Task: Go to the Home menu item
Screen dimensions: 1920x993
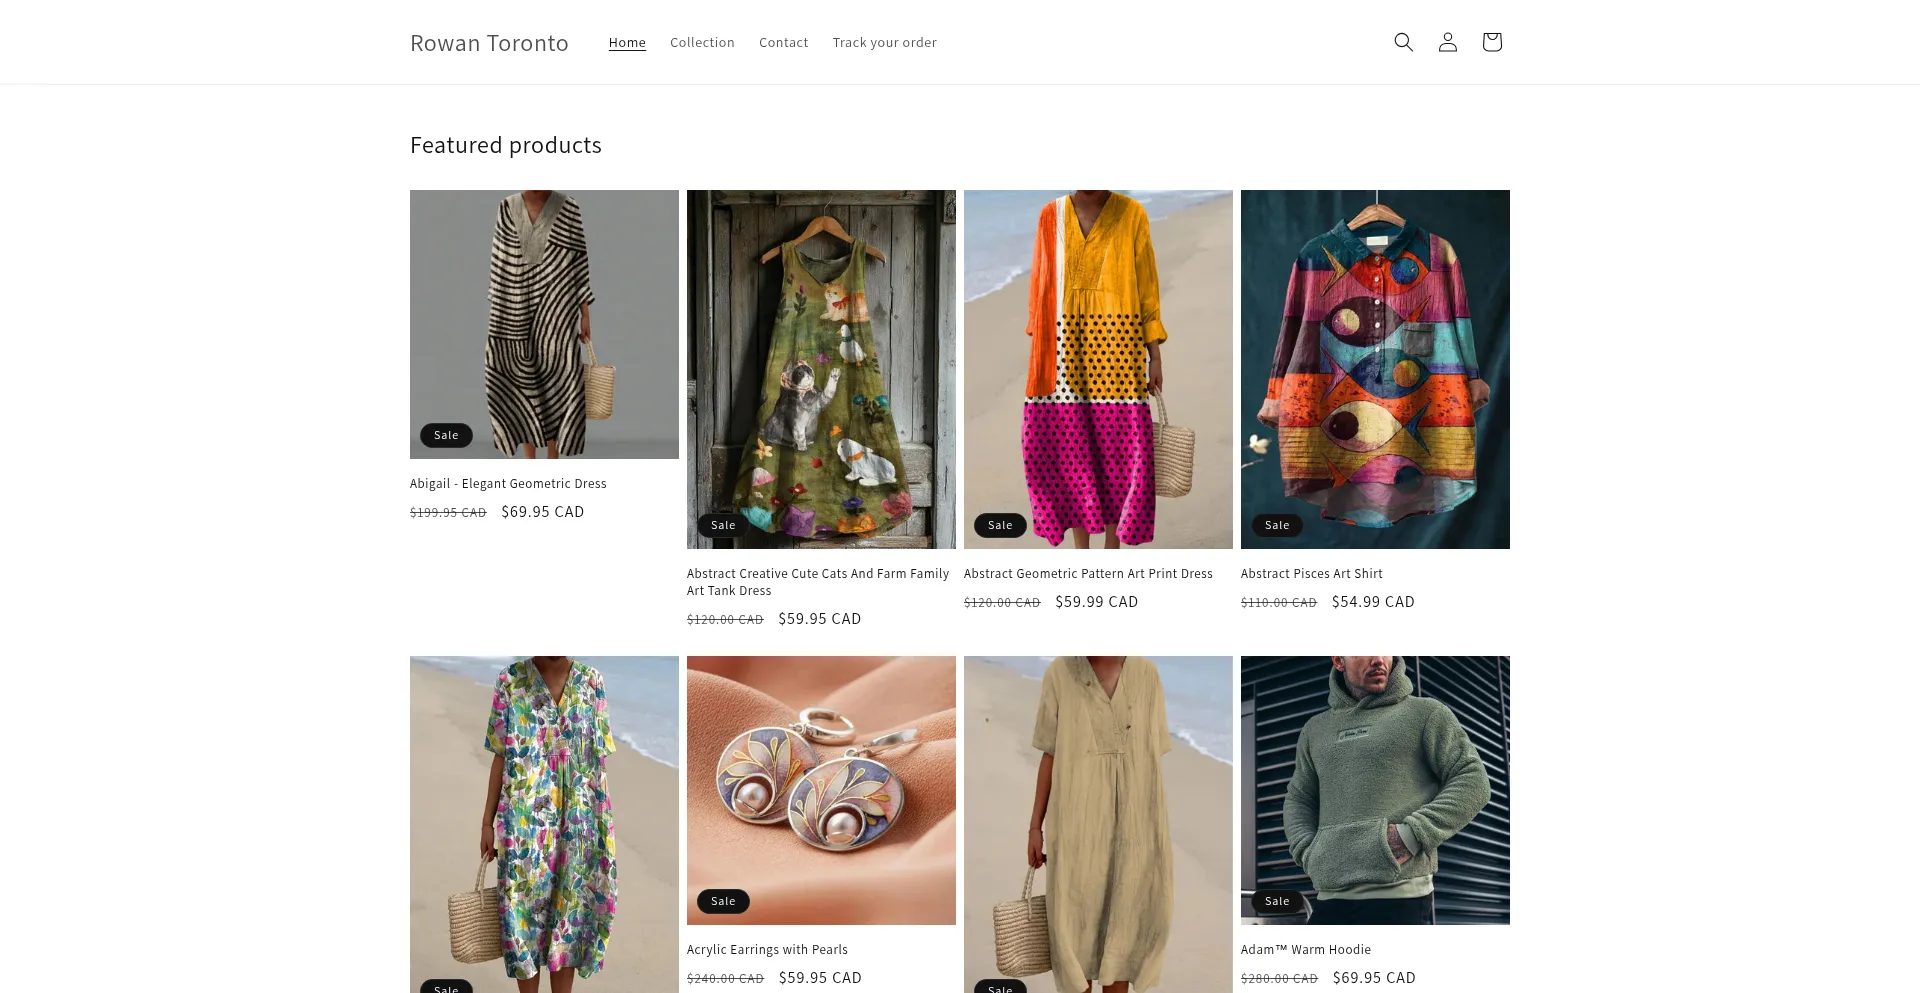Action: [x=627, y=43]
